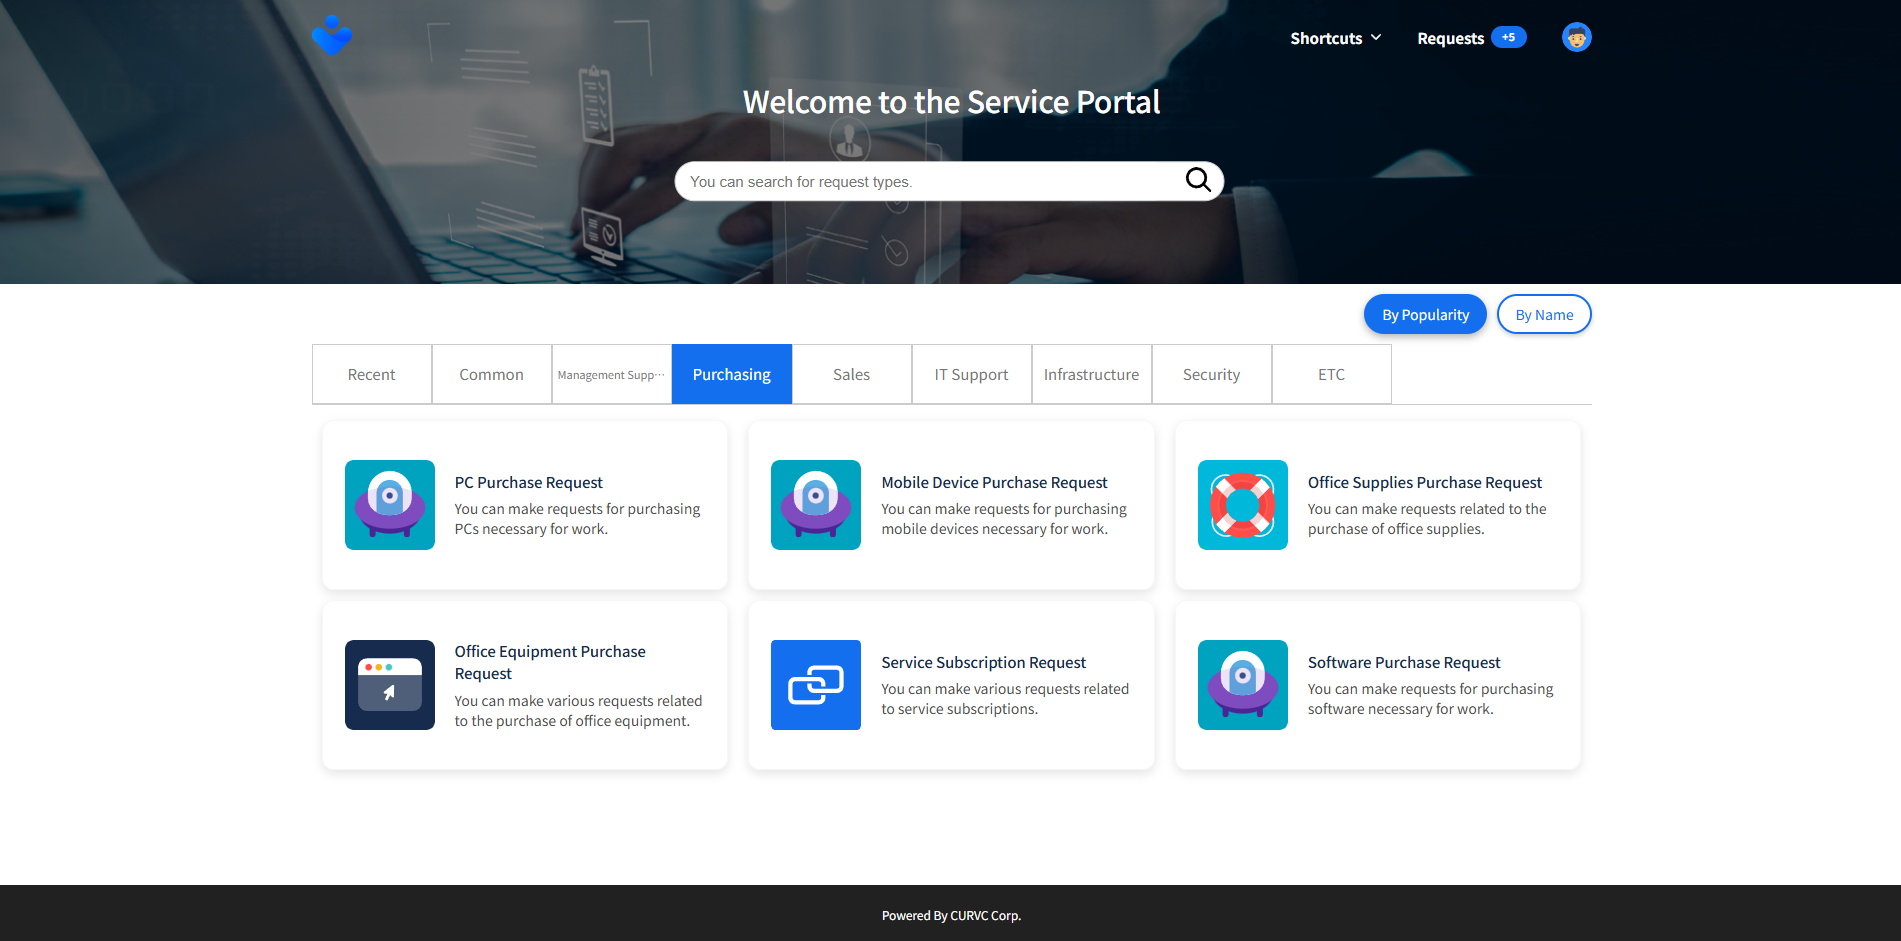The height and width of the screenshot is (941, 1901).
Task: Open PC Purchase Request title
Action: click(x=529, y=482)
